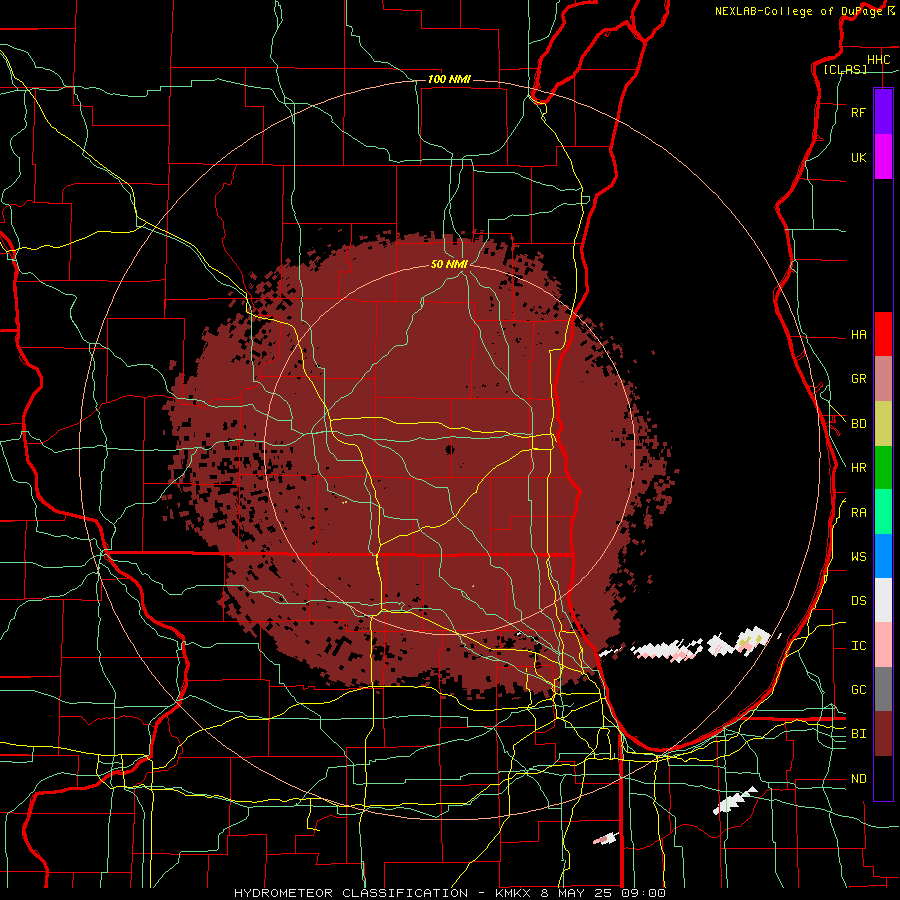
Task: Click the RF legend label
Action: [859, 112]
